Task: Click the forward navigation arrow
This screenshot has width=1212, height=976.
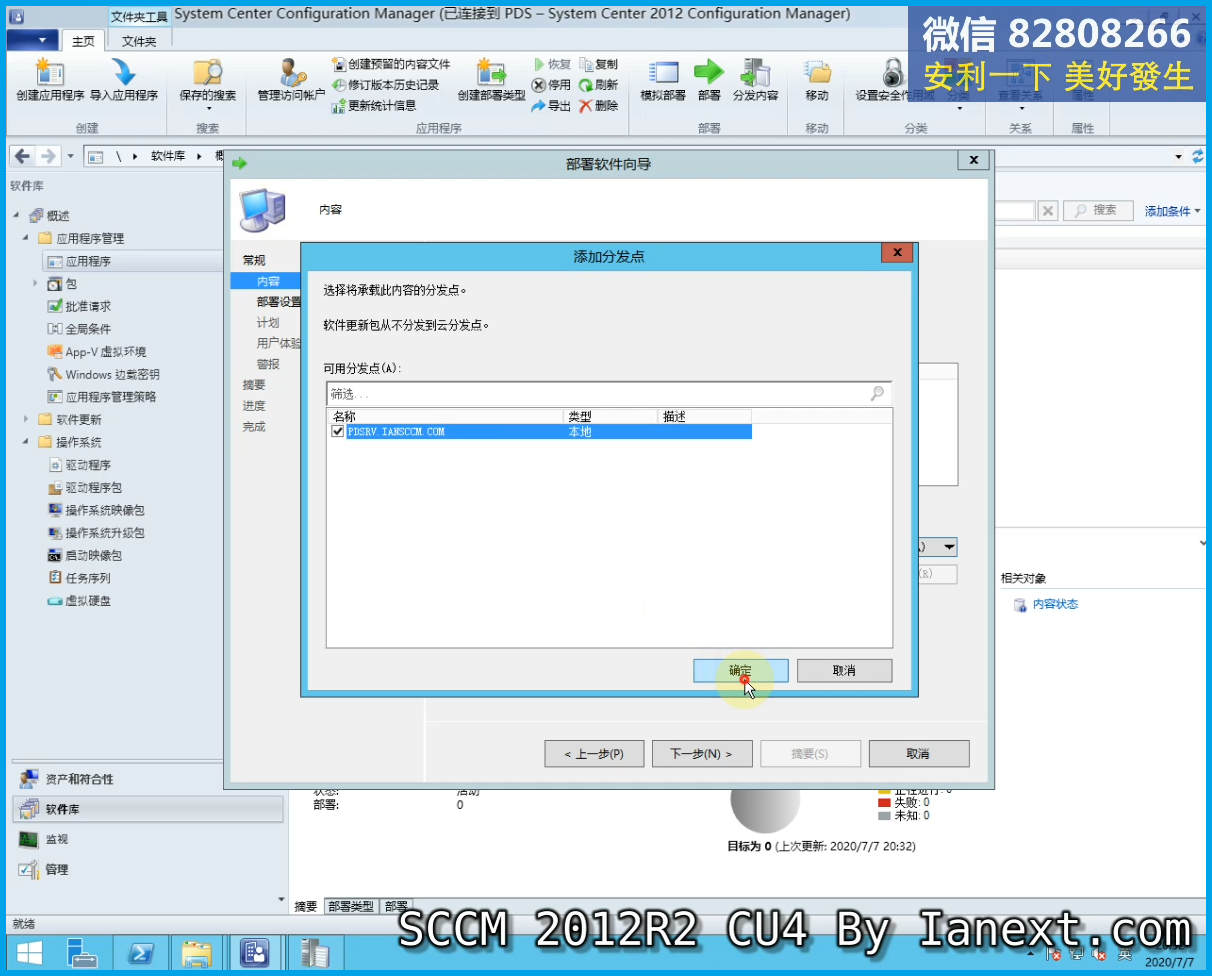Action: click(47, 156)
